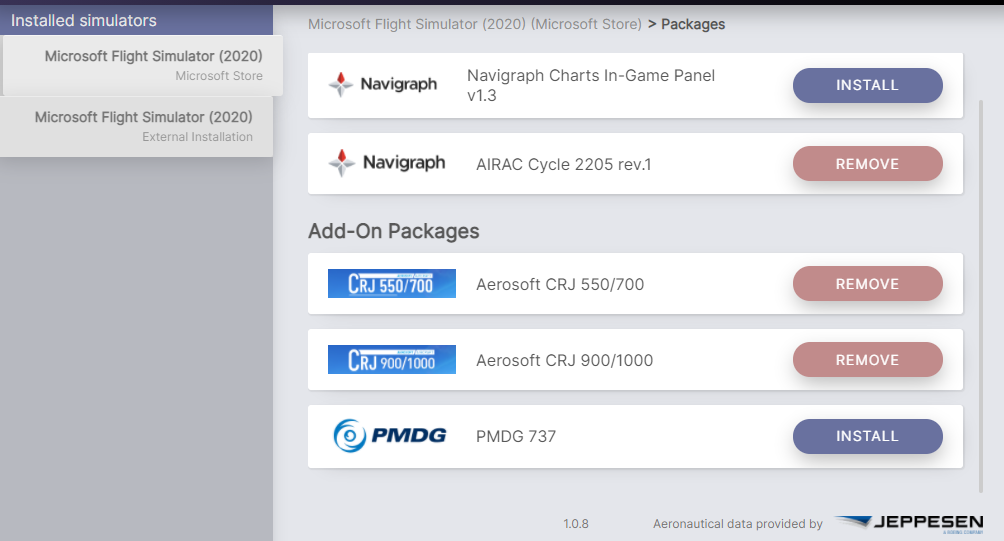Click the PMDG 737 package name

click(516, 436)
